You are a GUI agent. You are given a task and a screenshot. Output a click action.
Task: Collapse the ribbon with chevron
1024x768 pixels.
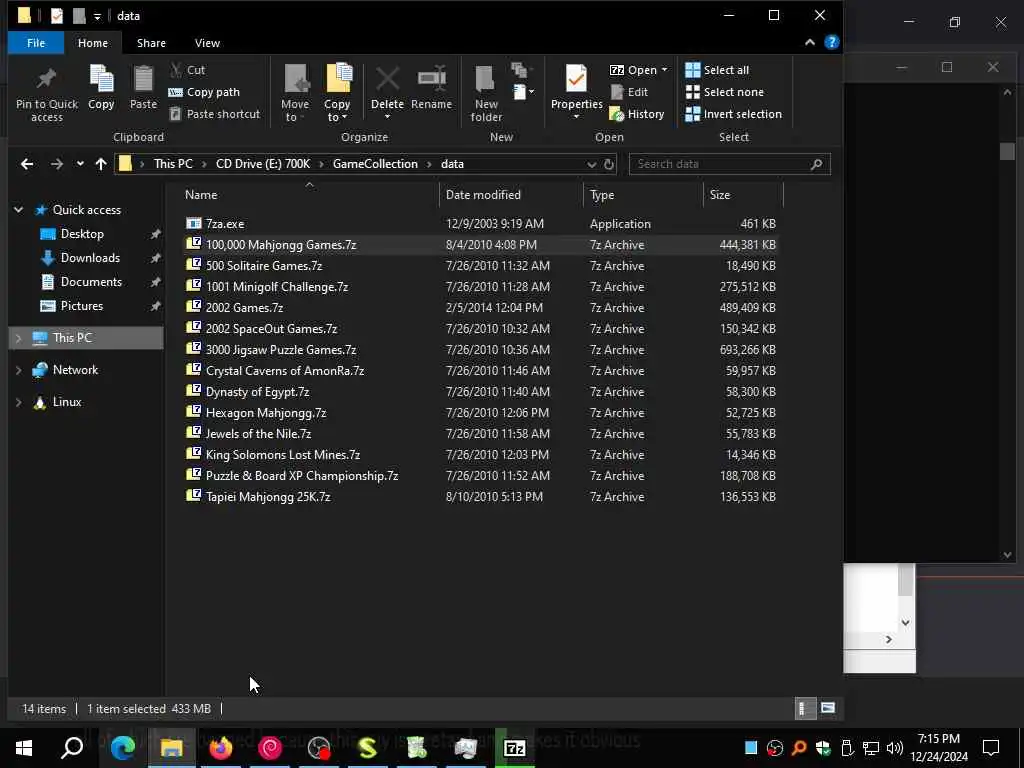point(810,42)
